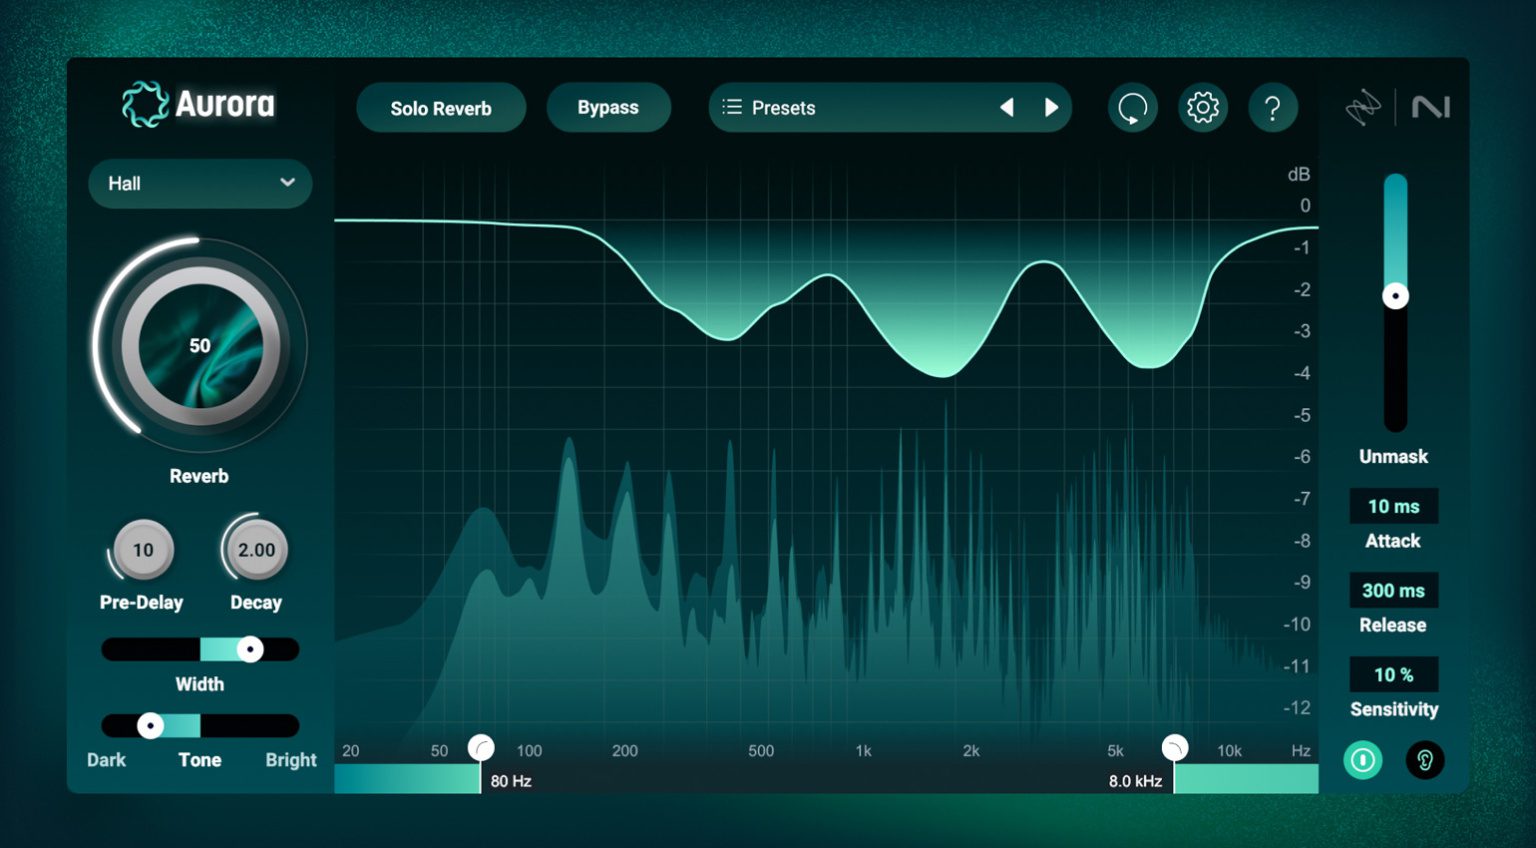Click the Tone slider handle

[150, 726]
